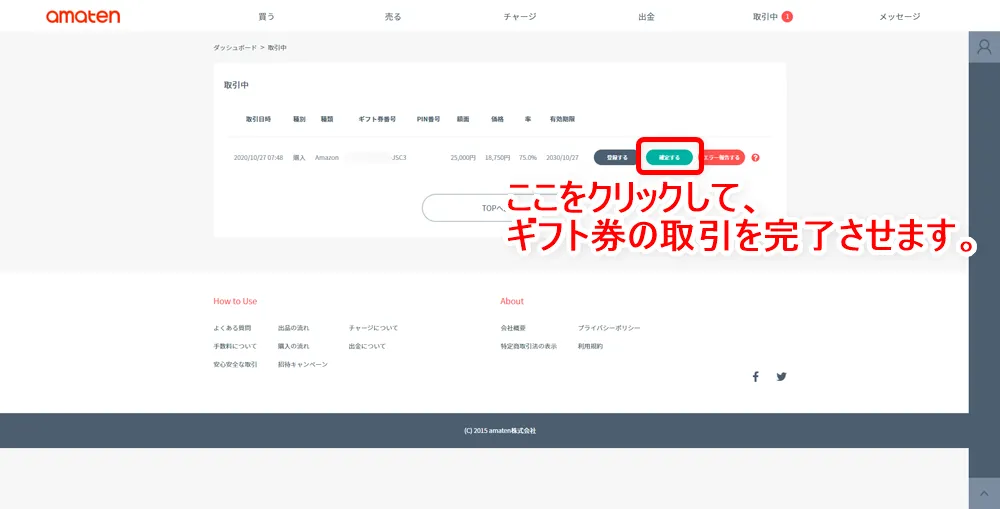Screen dimensions: 1000x509
Task: Click the scroll-to-top chevron icon
Action: pos(984,493)
